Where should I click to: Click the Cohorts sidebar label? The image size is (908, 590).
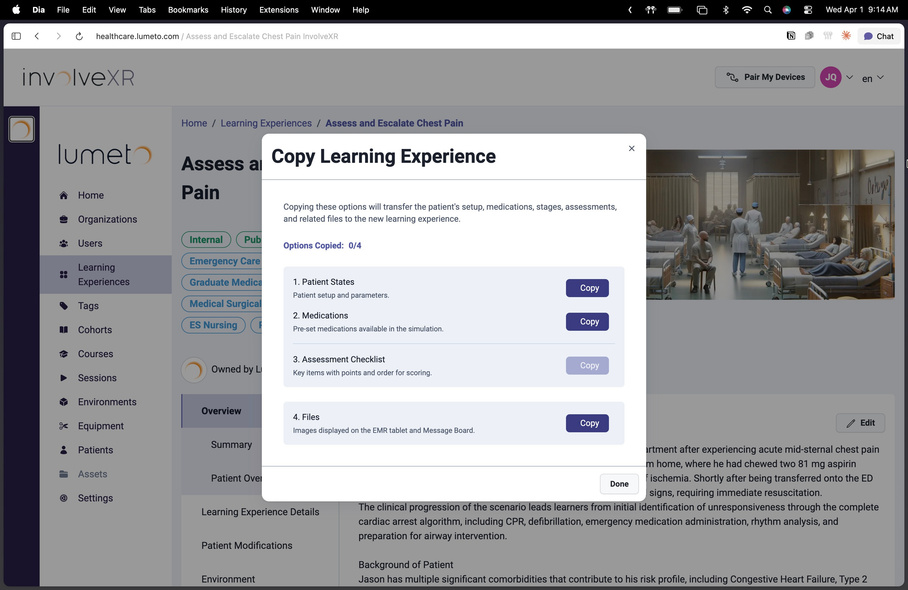click(95, 329)
